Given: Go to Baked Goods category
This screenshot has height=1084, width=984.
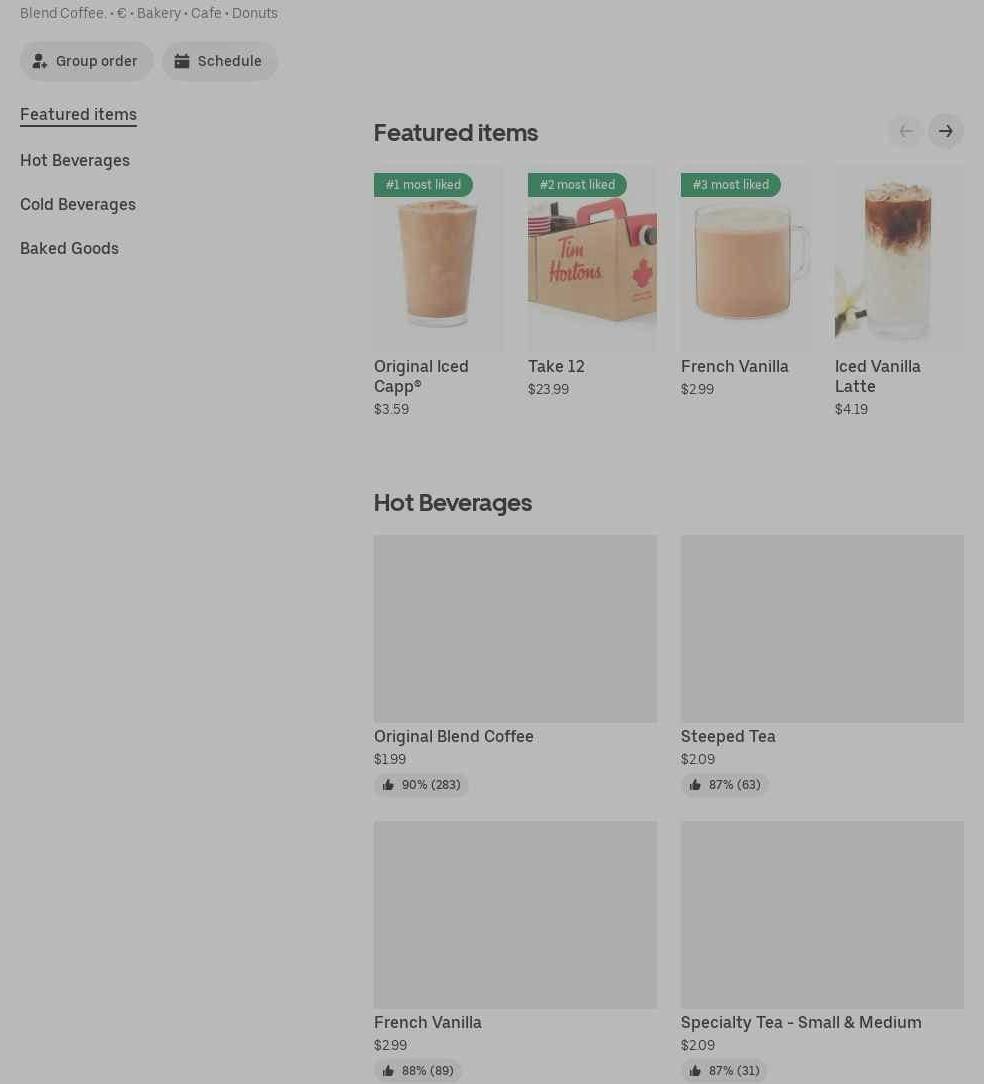Looking at the screenshot, I should (x=69, y=248).
